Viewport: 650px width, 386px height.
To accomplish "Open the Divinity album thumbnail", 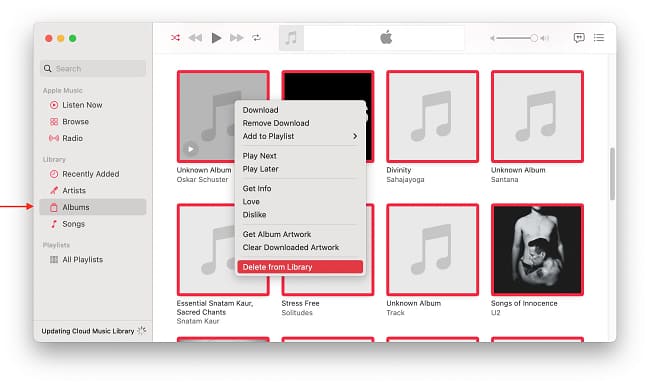I will (432, 117).
